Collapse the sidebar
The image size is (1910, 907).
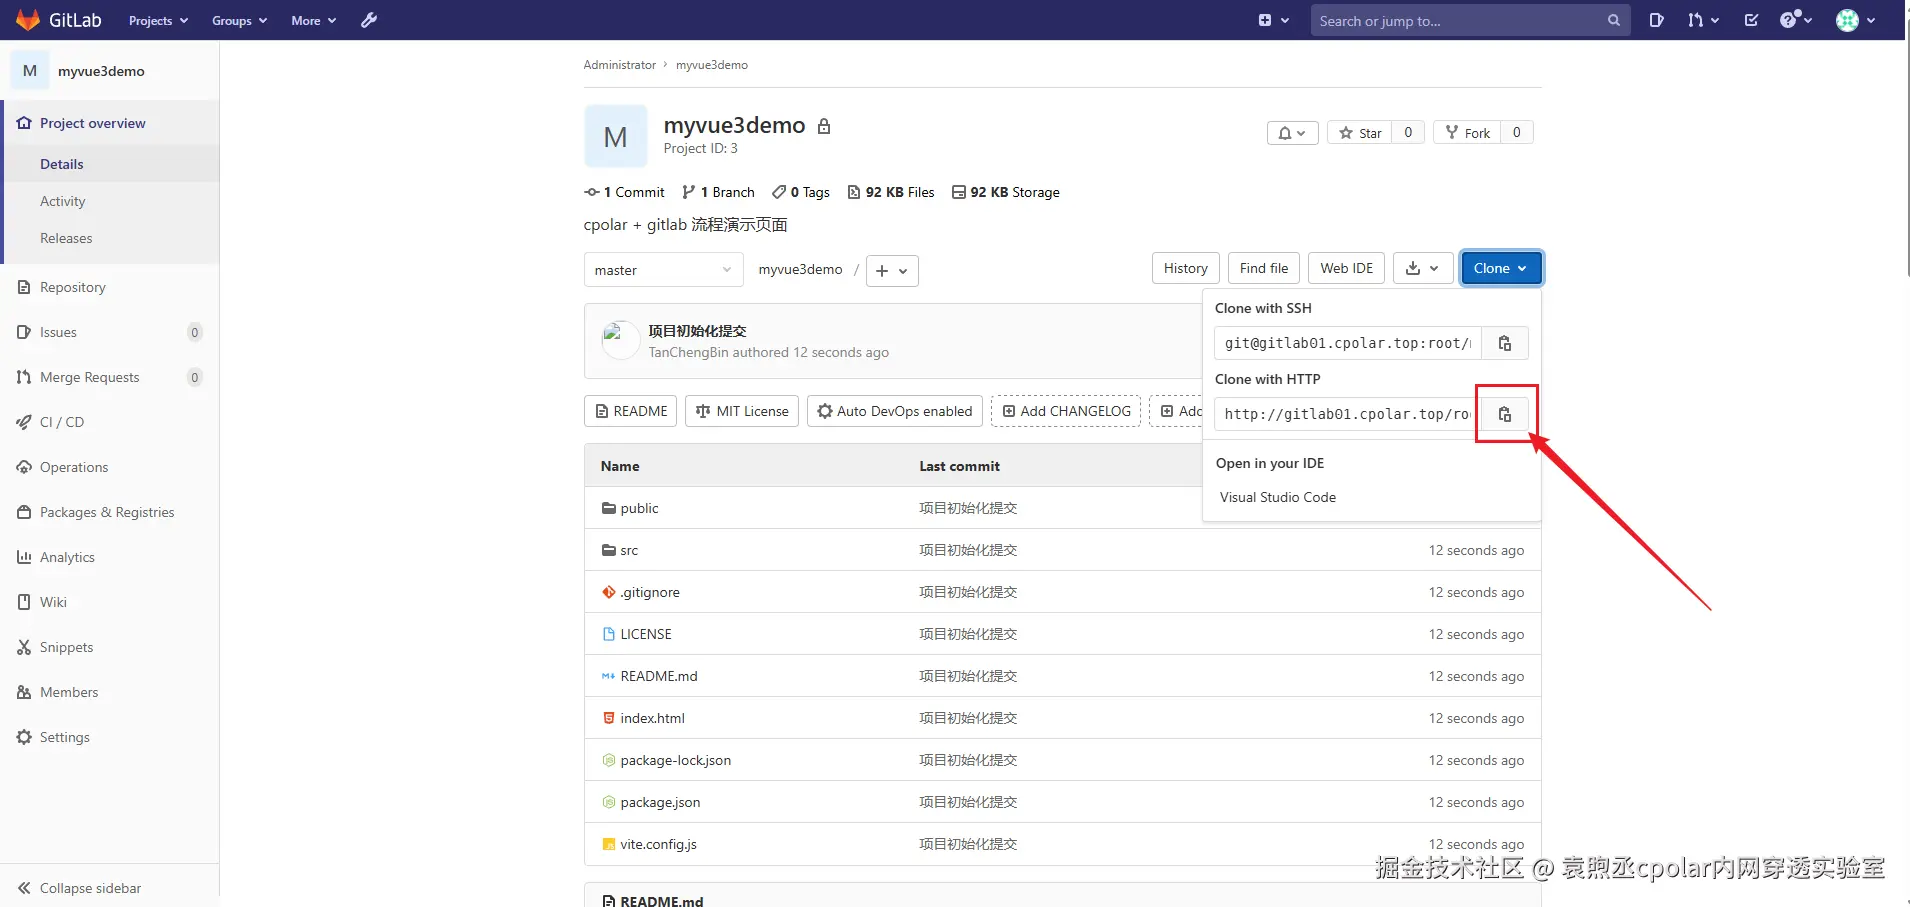tap(90, 888)
